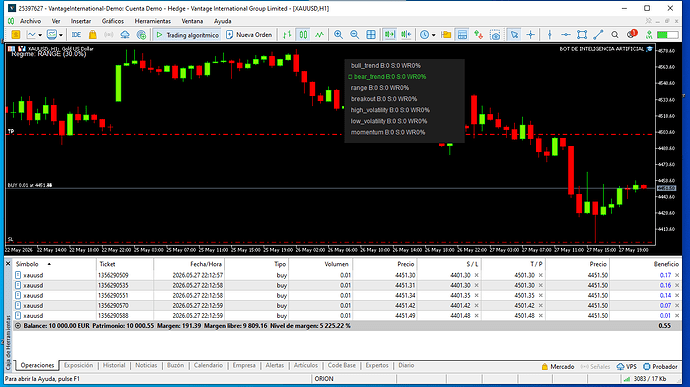
Task: Open the Market shopping bag icon
Action: click(92, 34)
